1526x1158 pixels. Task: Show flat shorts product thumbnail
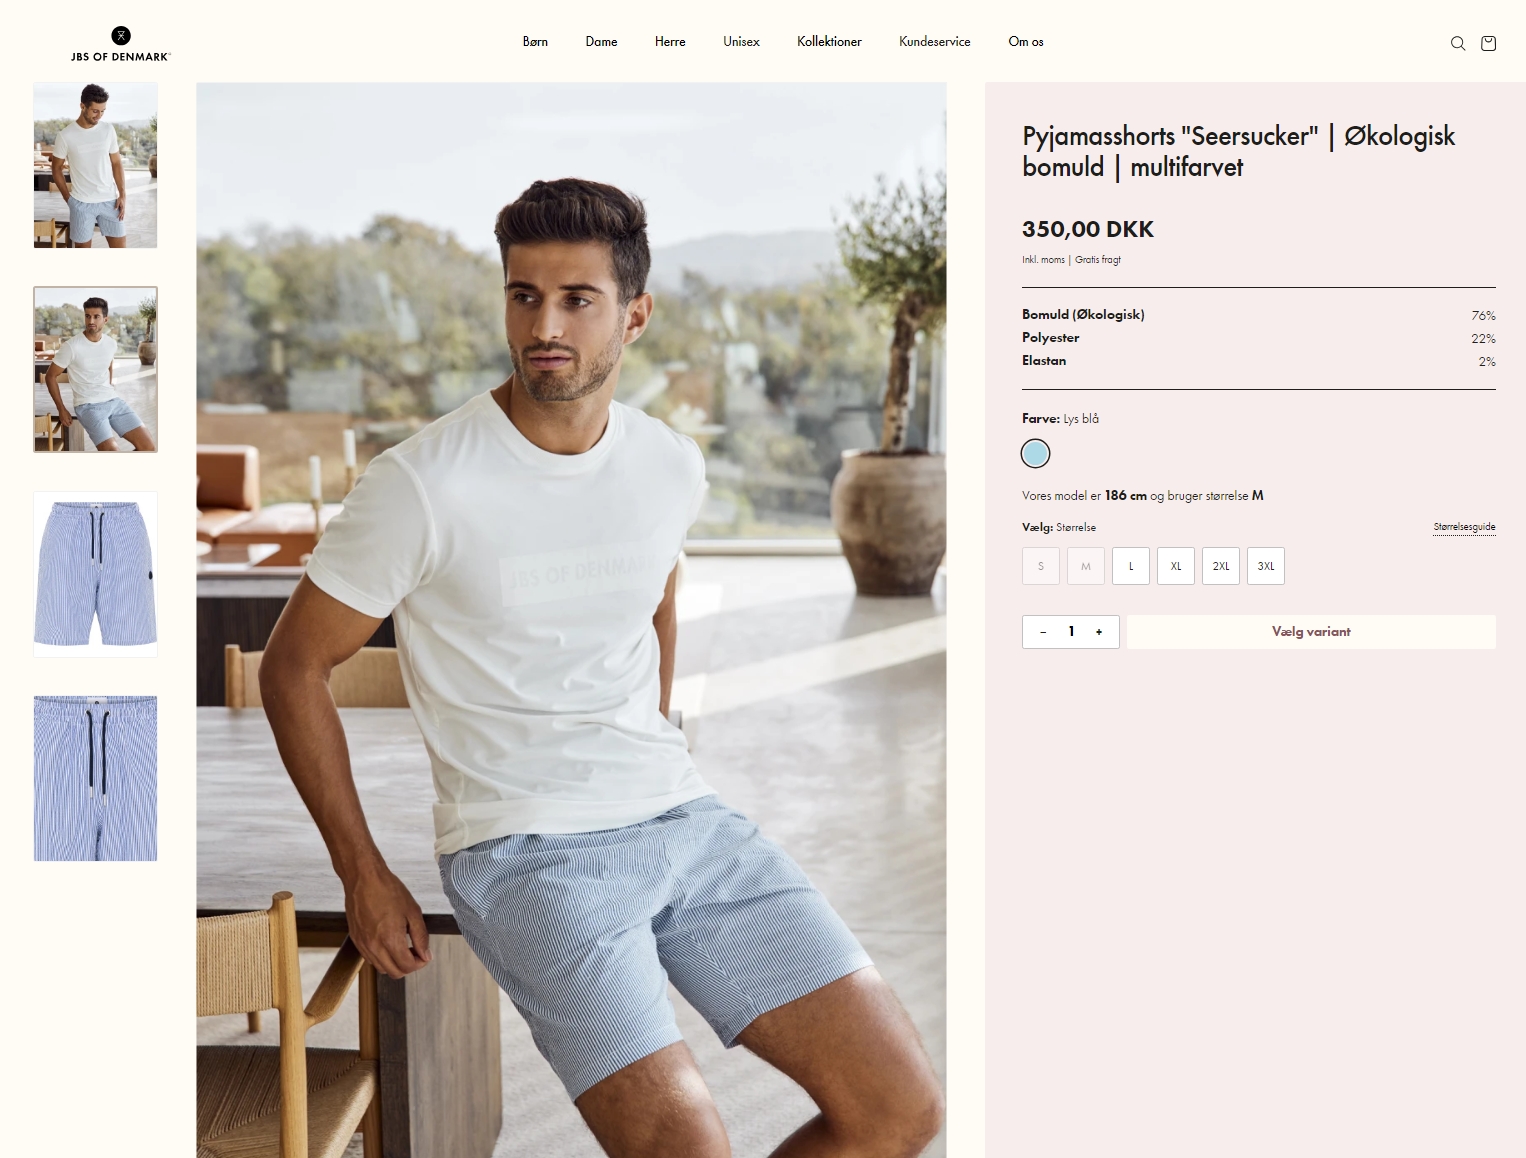point(96,574)
